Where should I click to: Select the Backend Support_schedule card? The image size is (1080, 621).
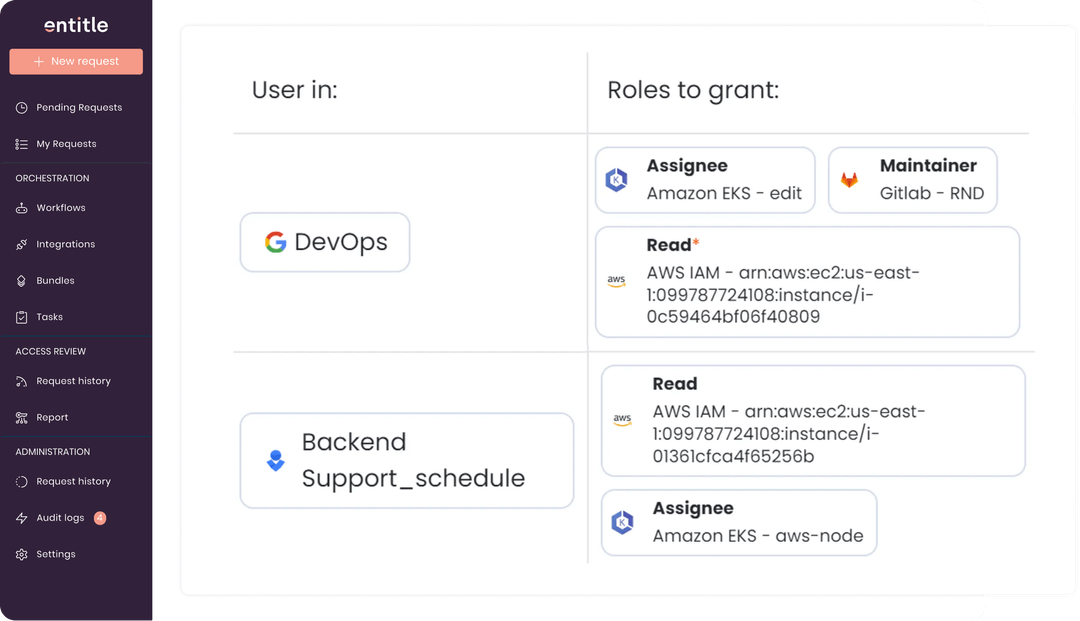[x=406, y=460]
